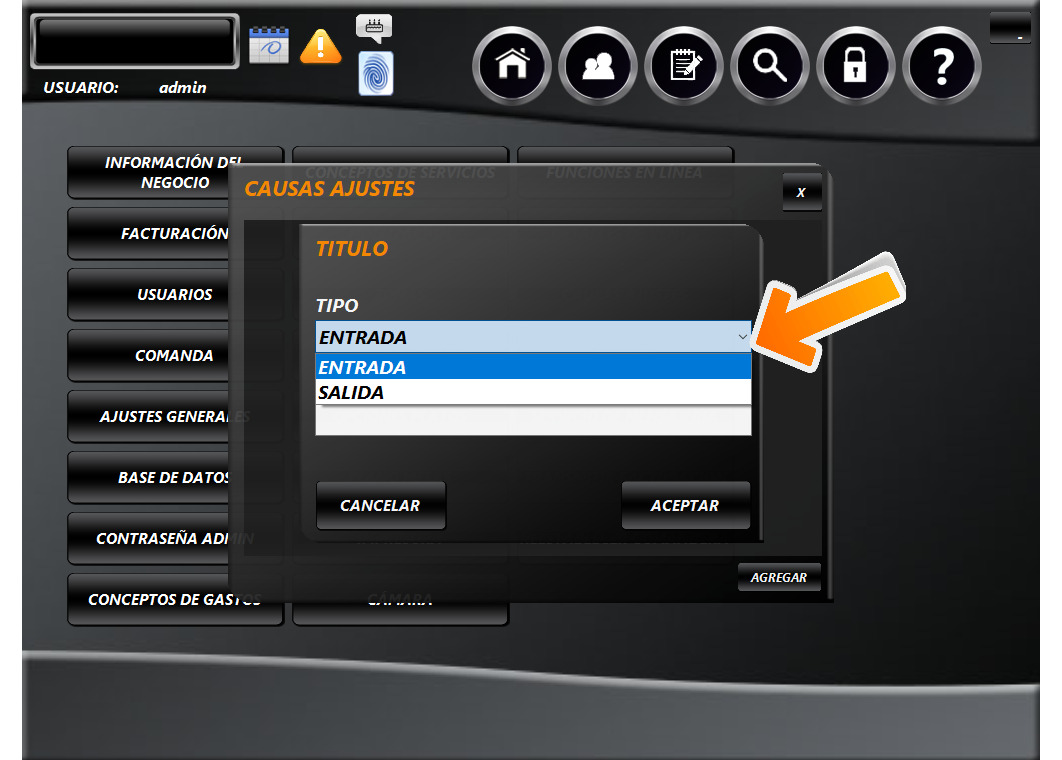Close the Causas Ajustes dialog
Image resolution: width=1062 pixels, height=760 pixels.
tap(801, 192)
